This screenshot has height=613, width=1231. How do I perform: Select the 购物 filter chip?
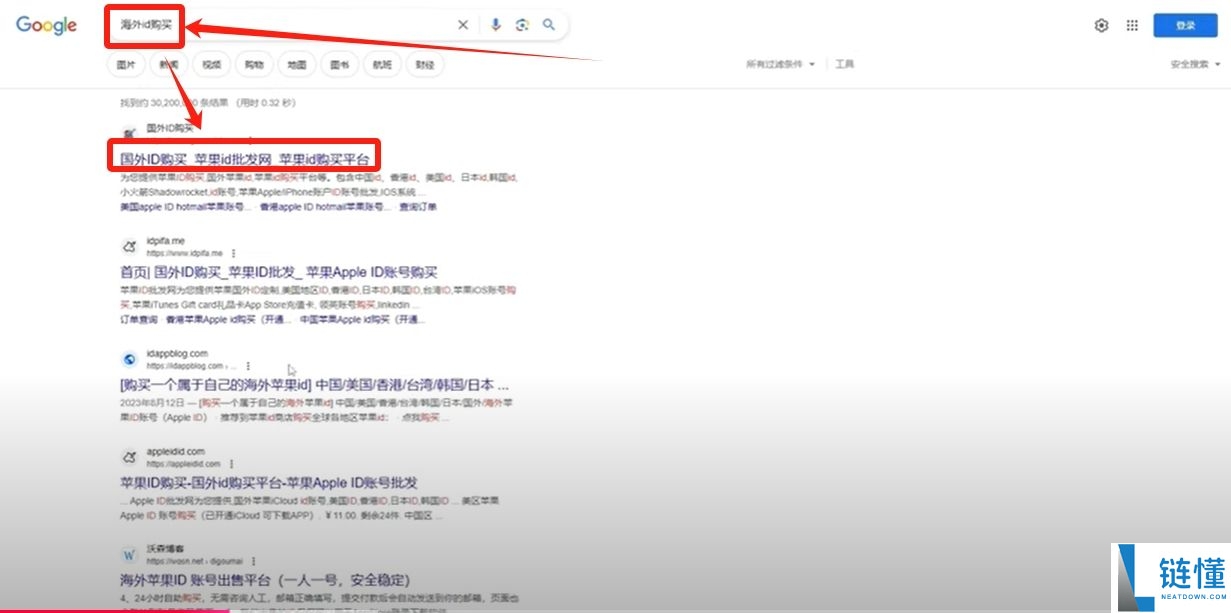pos(254,65)
